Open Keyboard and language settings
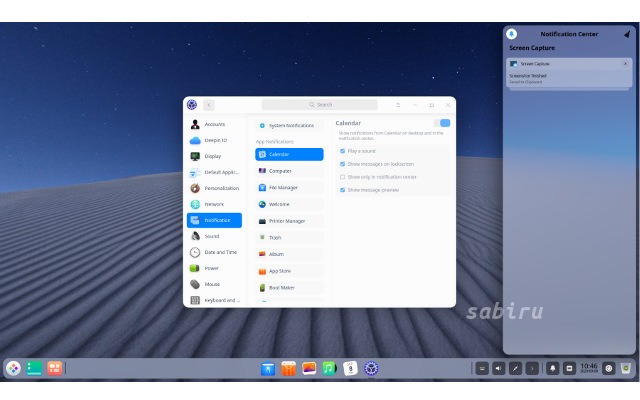The height and width of the screenshot is (400, 640). 214,300
